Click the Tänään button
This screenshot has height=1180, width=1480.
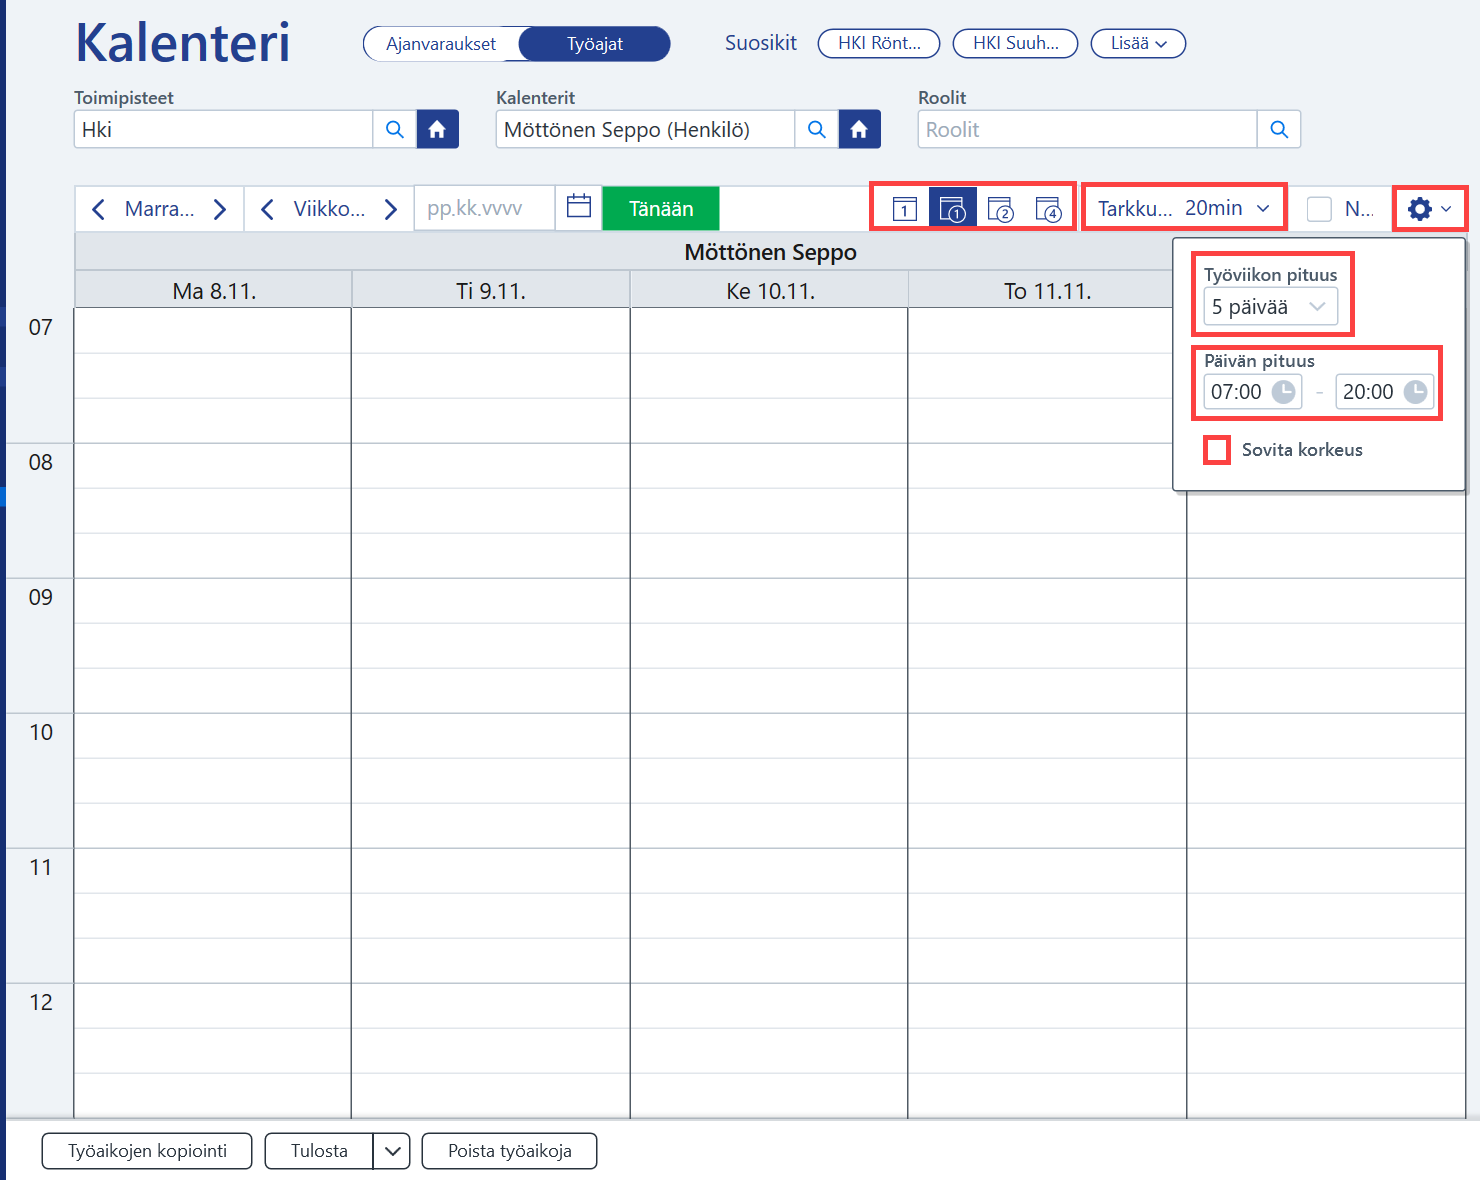(661, 209)
